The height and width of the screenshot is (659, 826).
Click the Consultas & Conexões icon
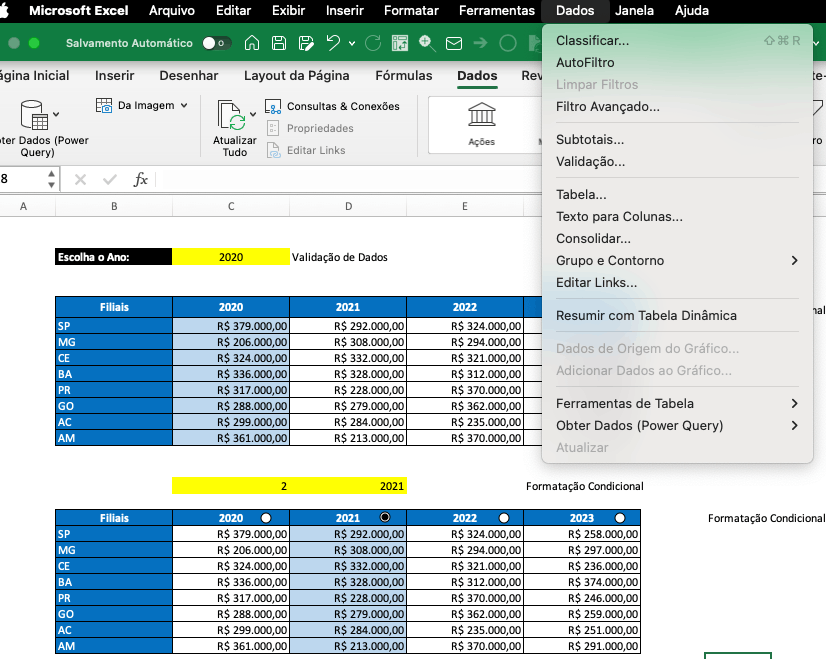[273, 106]
